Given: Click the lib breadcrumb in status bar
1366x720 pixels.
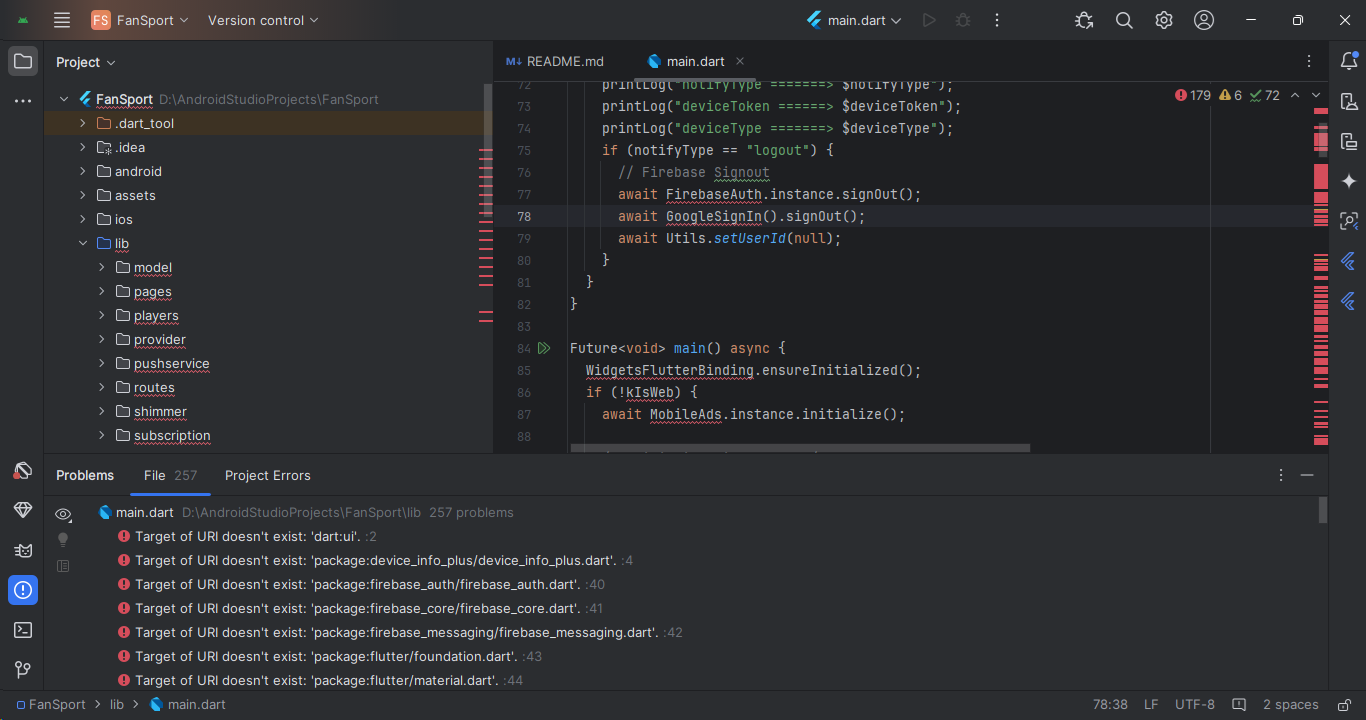Looking at the screenshot, I should pyautogui.click(x=117, y=704).
